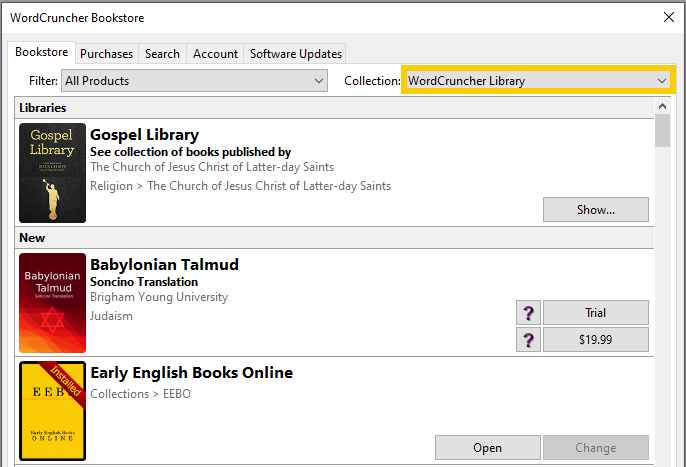Select the Gospel Library cover thumbnail

52,173
